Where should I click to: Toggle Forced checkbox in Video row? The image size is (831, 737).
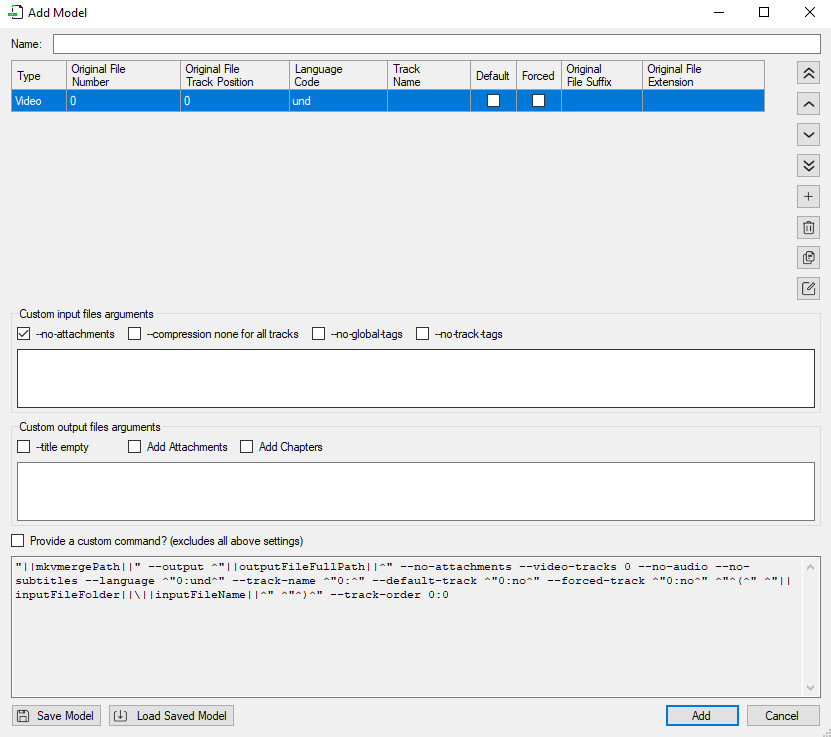click(538, 101)
